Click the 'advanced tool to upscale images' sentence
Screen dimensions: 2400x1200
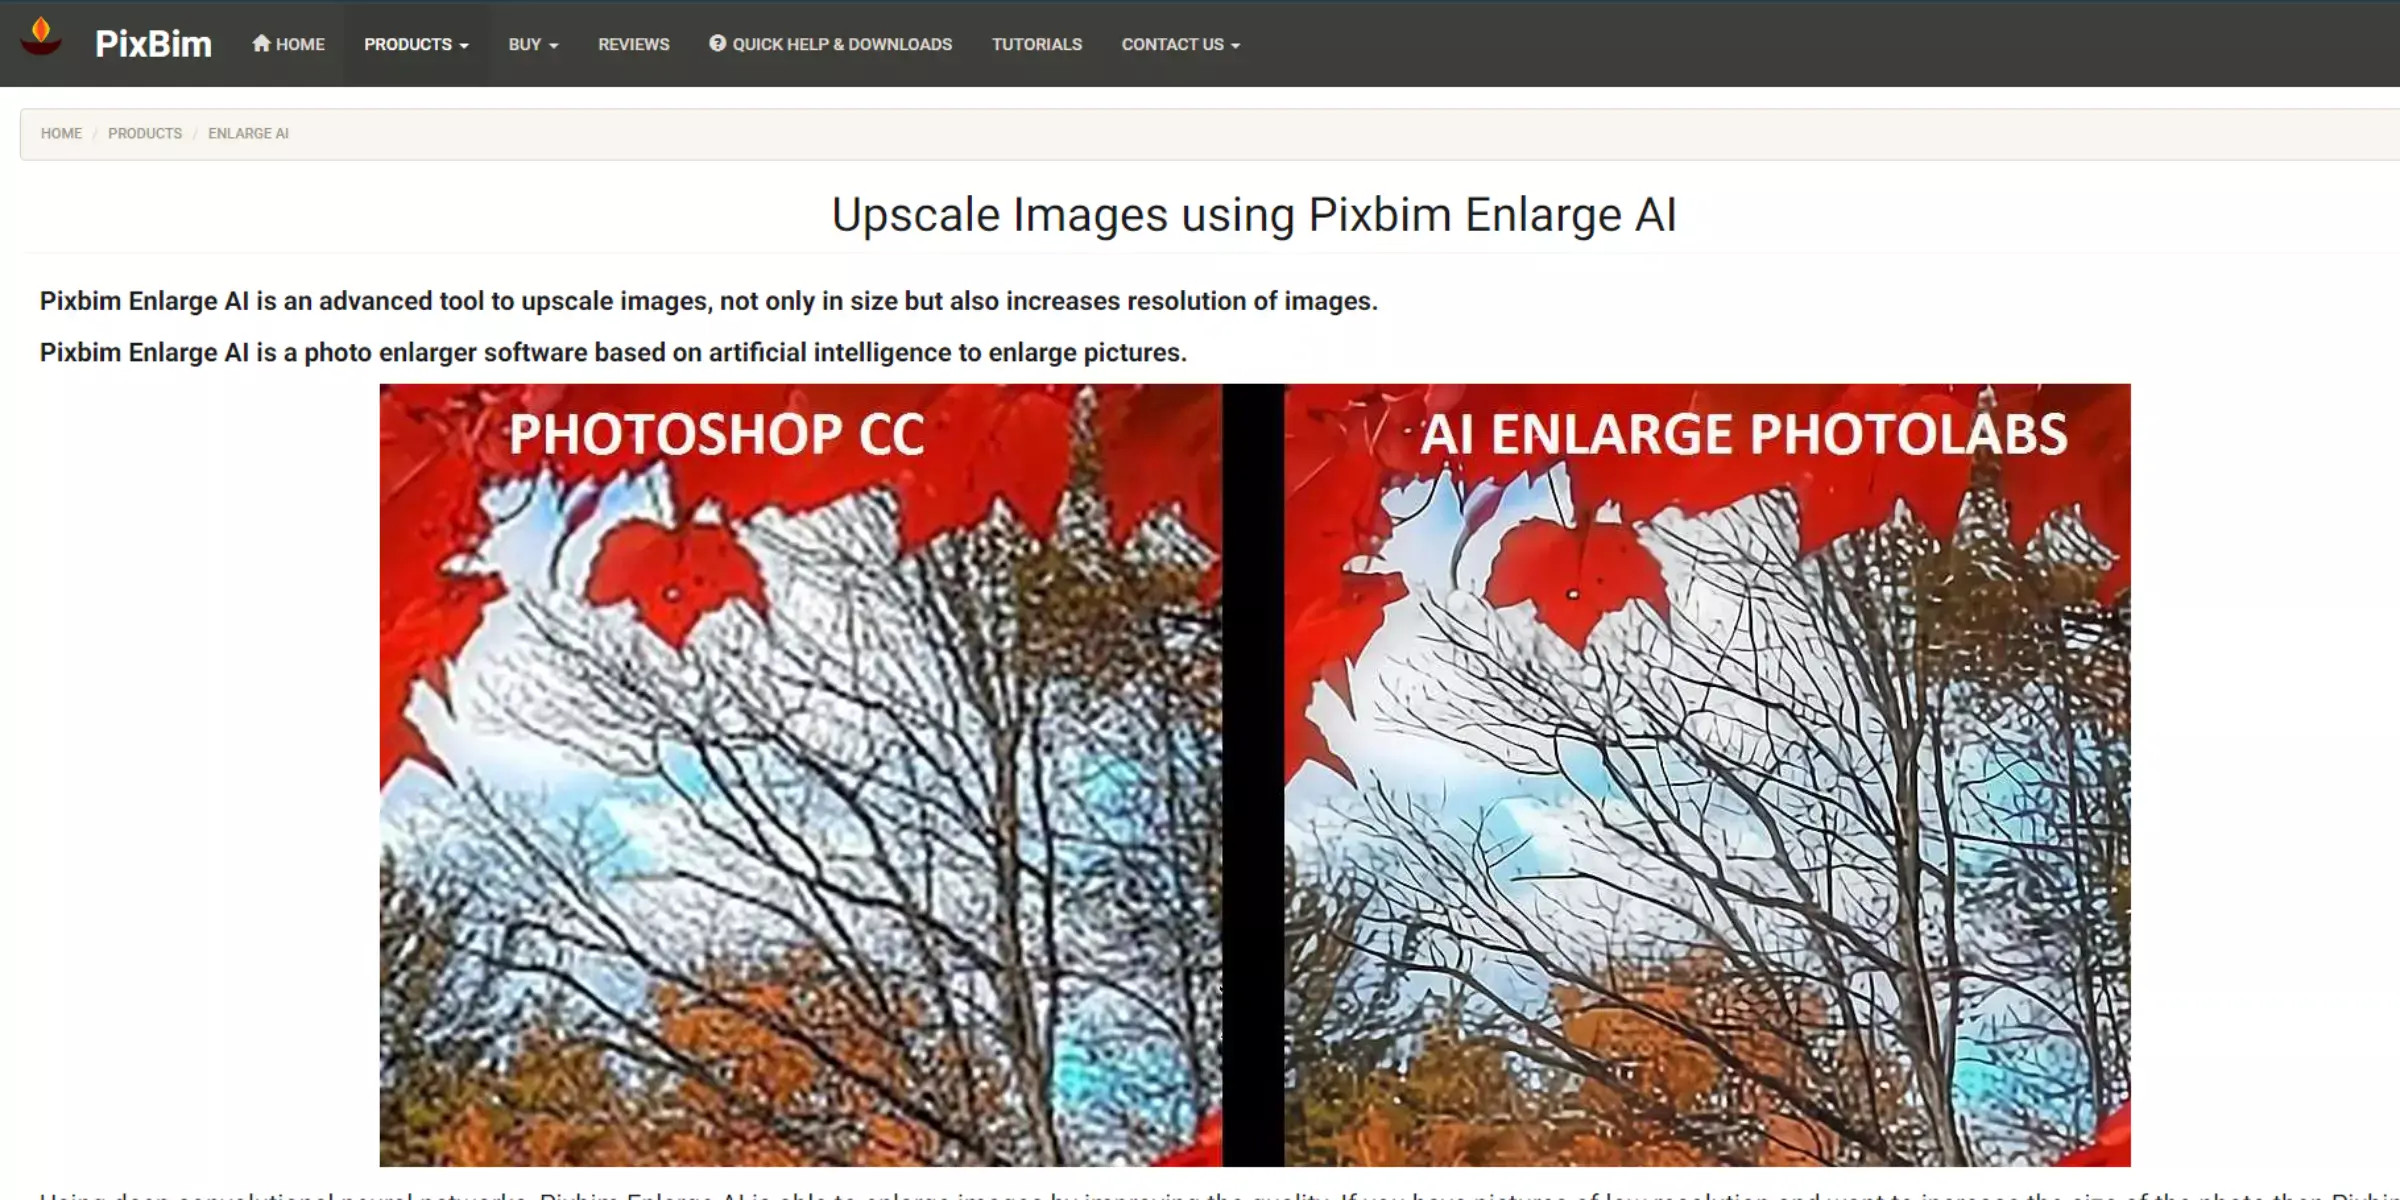tap(708, 301)
